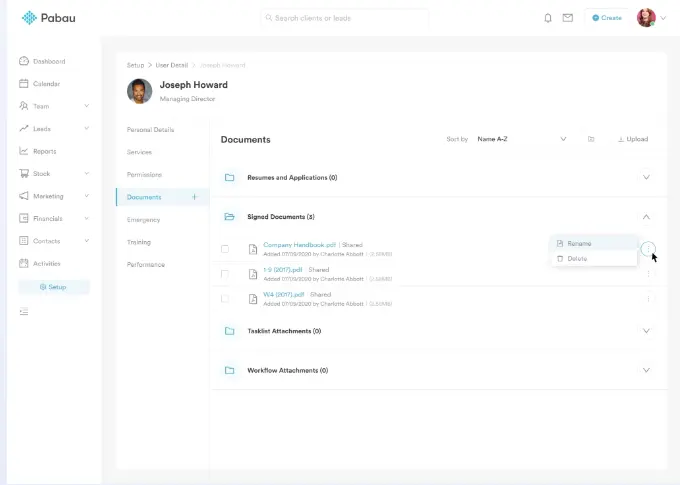This screenshot has width=680, height=485.
Task: Choose Rename from the context menu
Action: [x=579, y=244]
